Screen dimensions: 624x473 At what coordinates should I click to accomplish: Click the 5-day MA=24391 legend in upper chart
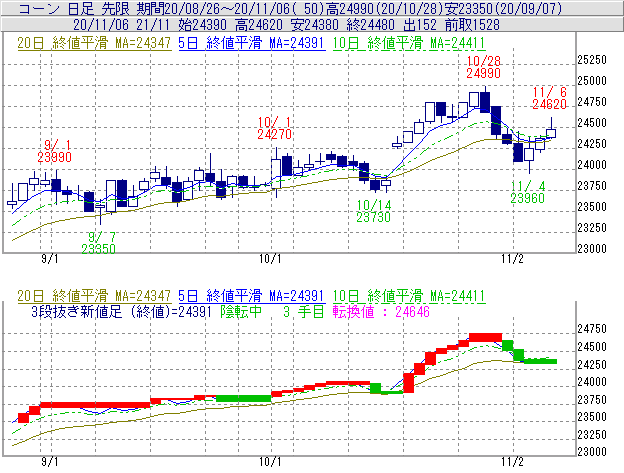pos(252,43)
